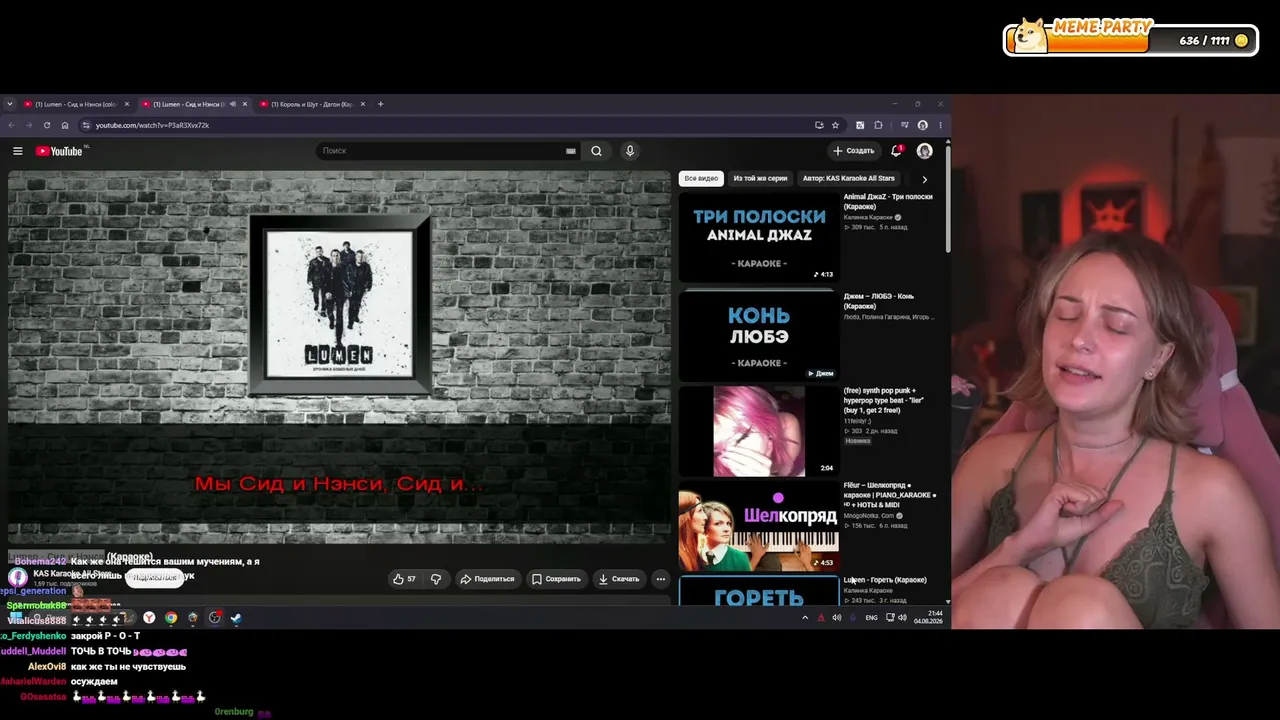Screen dimensions: 1280x720
Task: Select the 'Из той же серии' filter chip
Action: [x=760, y=178]
